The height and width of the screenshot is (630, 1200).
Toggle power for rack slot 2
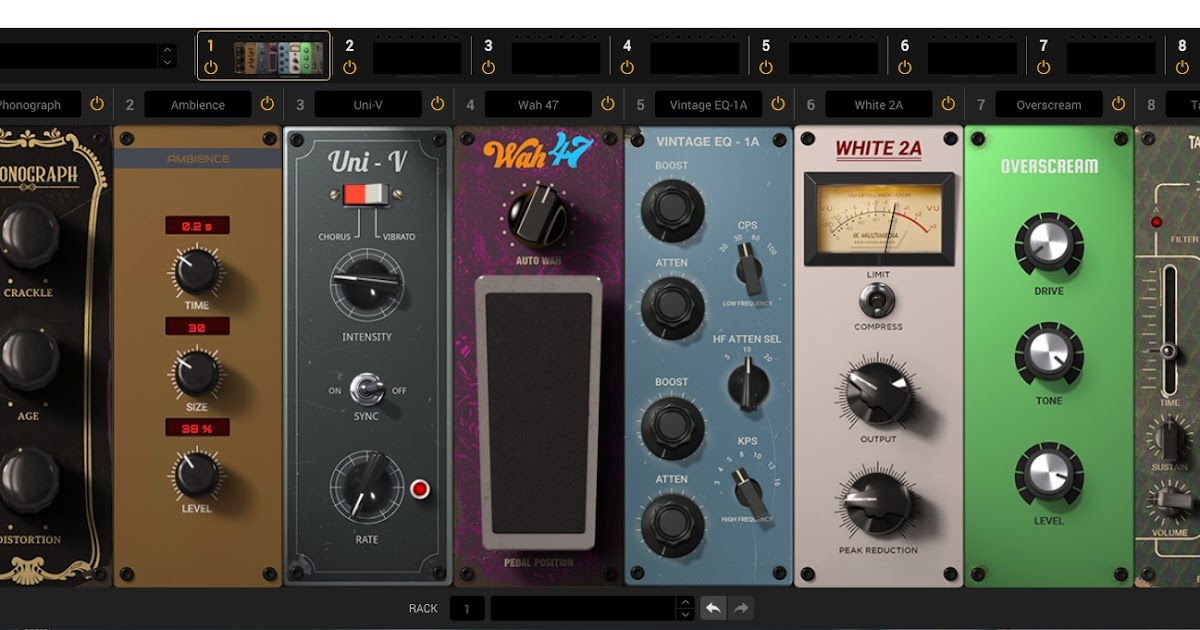tap(349, 67)
